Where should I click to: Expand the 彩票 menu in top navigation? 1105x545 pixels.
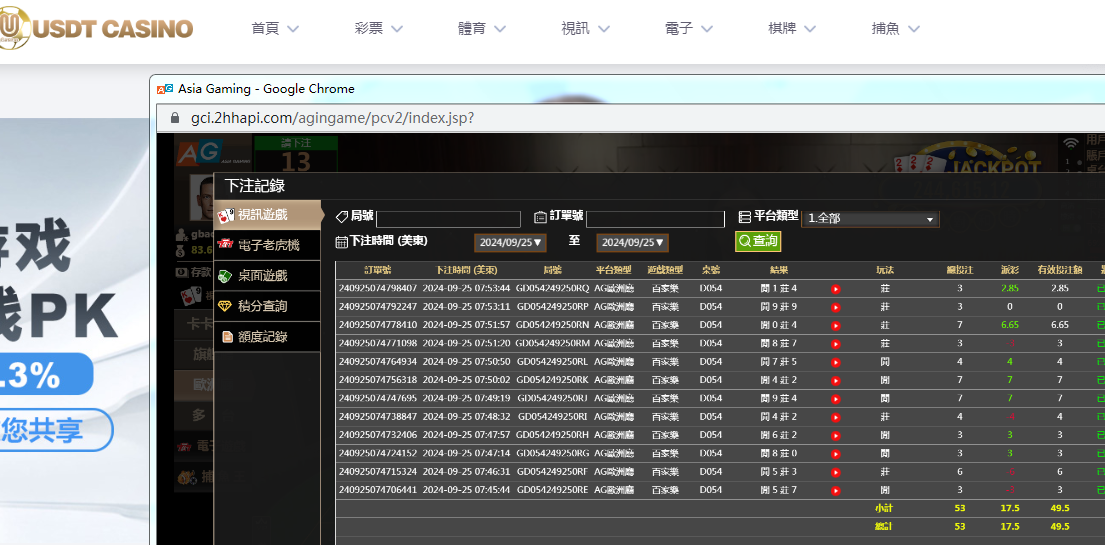[x=379, y=29]
